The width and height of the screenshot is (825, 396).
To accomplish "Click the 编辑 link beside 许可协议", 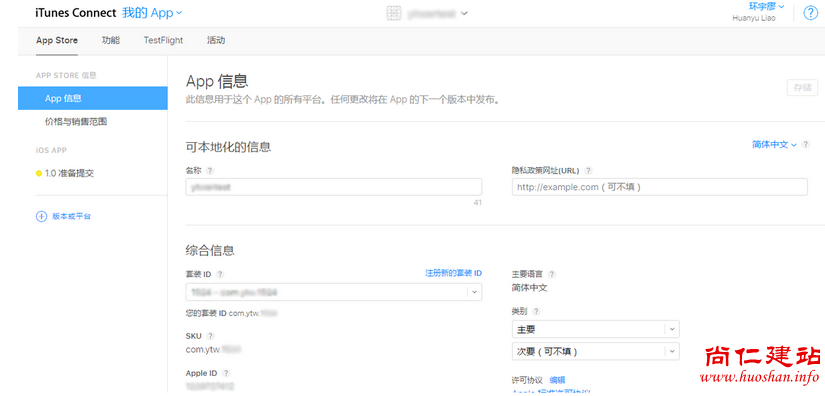I will (557, 380).
